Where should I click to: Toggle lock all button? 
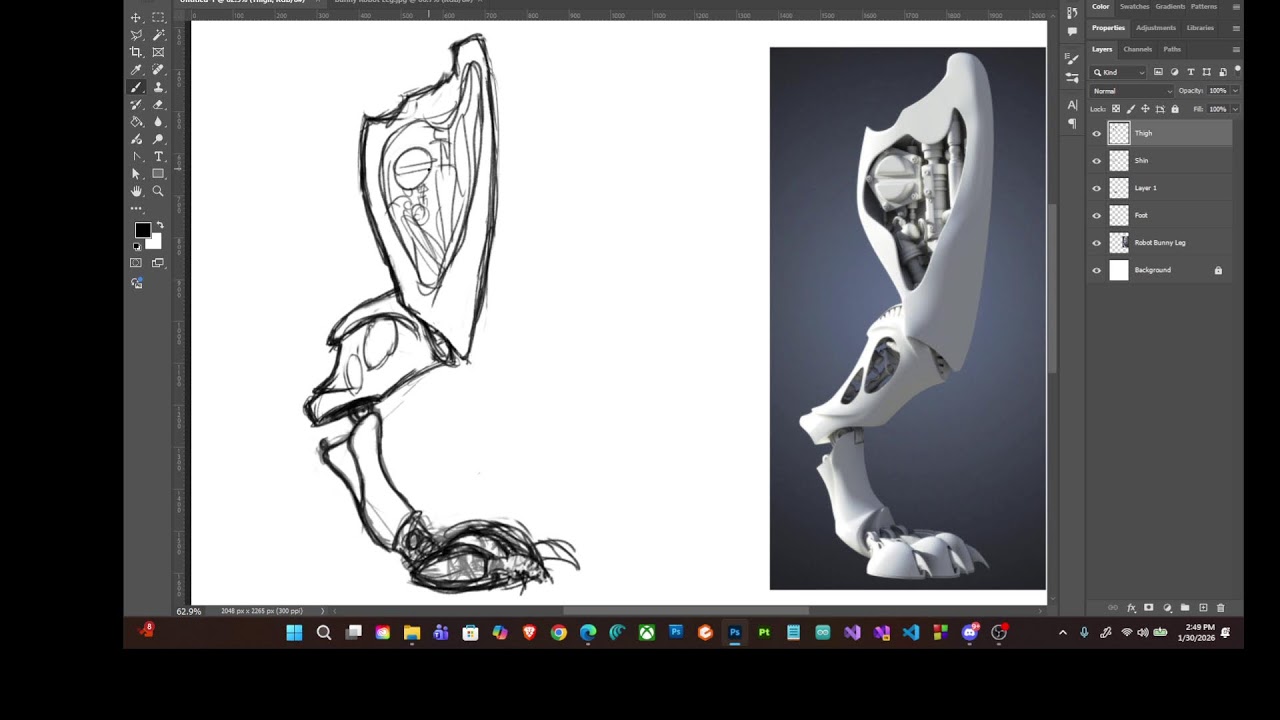[x=1175, y=109]
